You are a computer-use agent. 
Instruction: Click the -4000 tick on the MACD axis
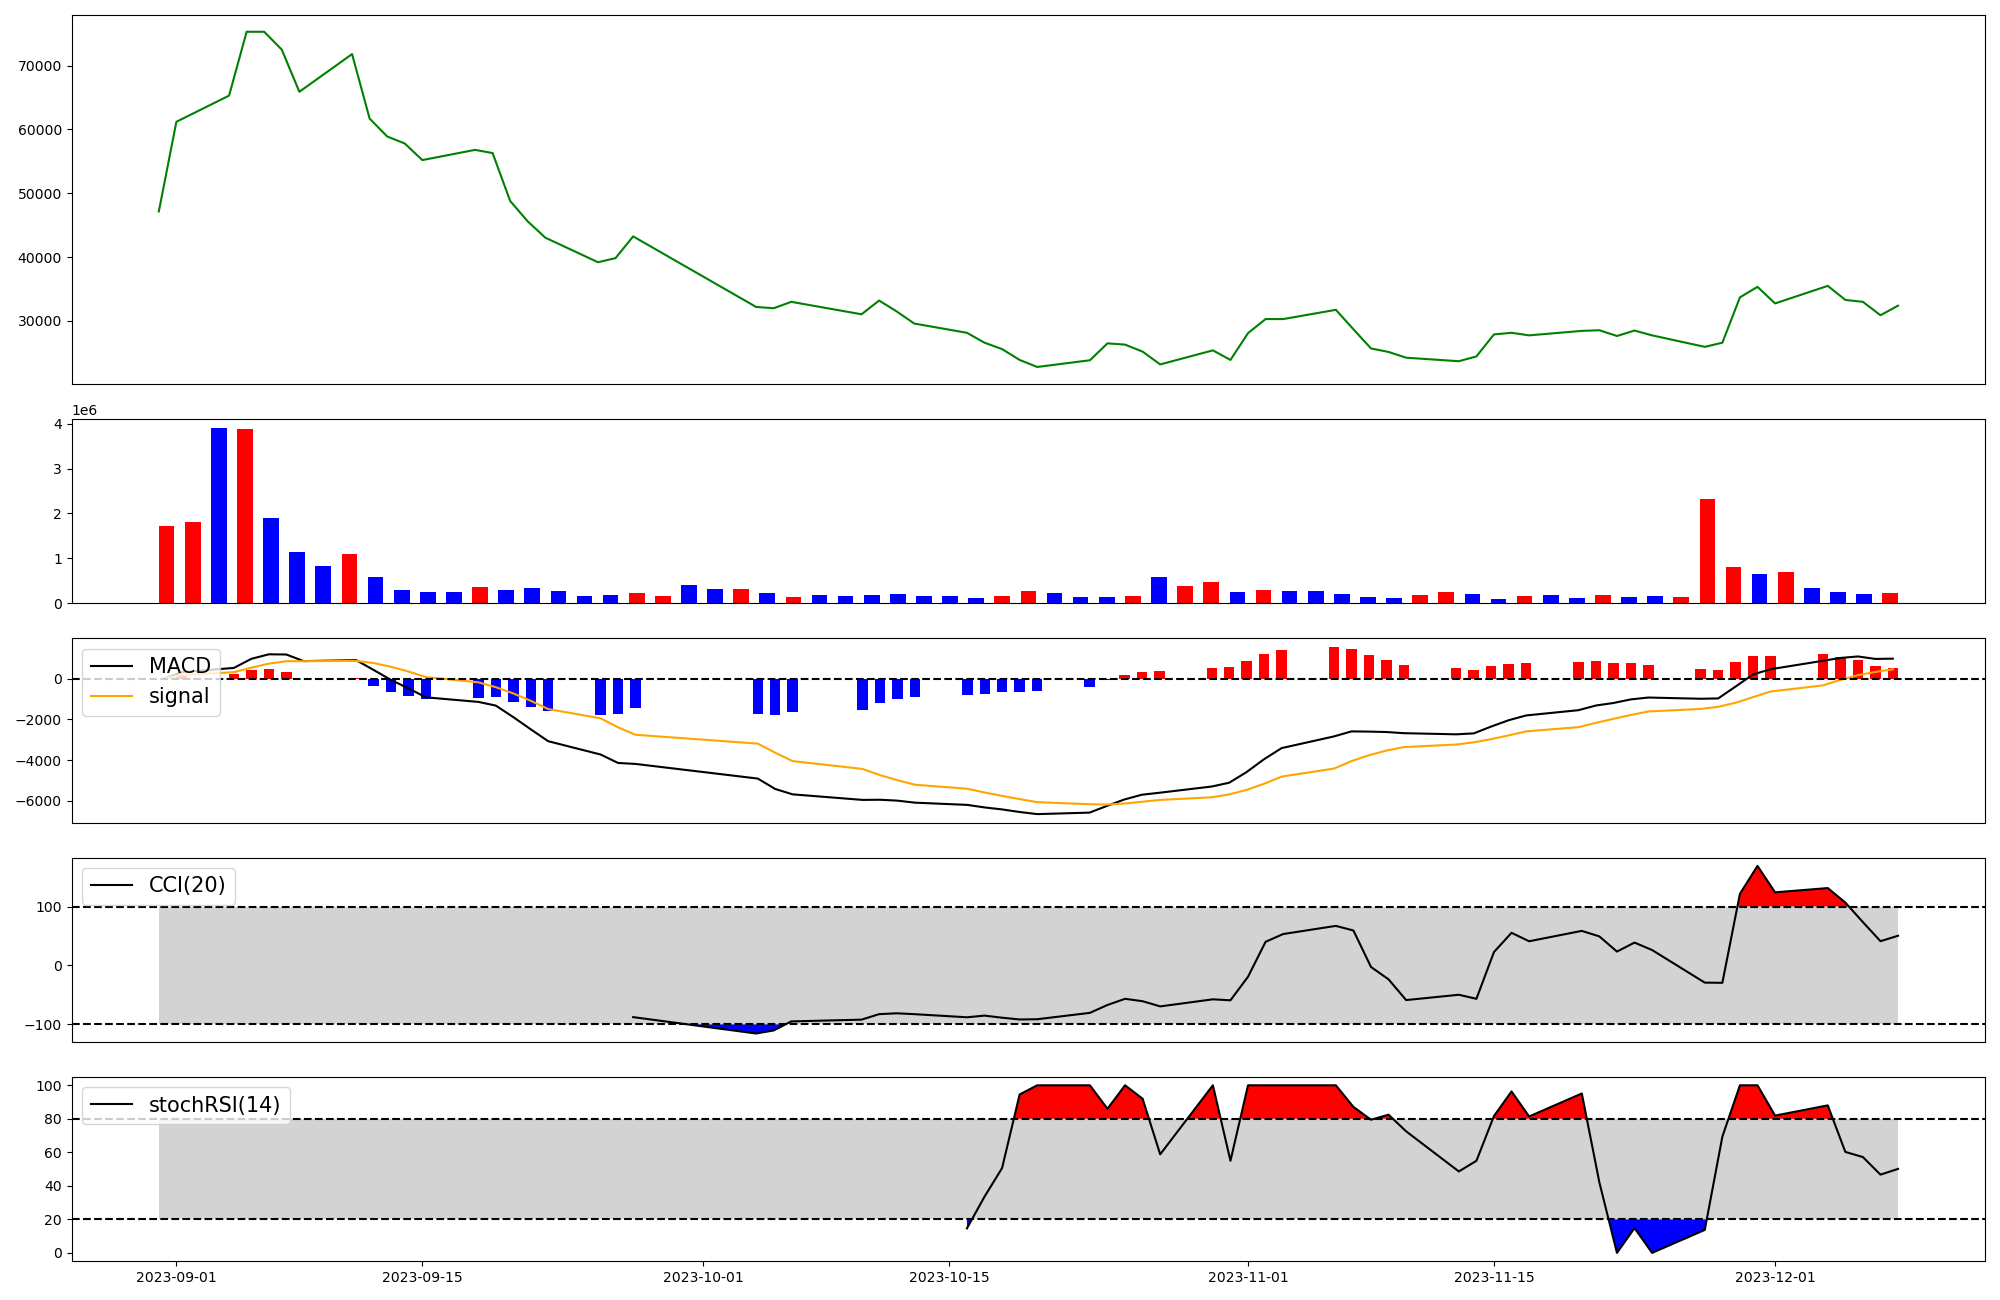click(38, 761)
